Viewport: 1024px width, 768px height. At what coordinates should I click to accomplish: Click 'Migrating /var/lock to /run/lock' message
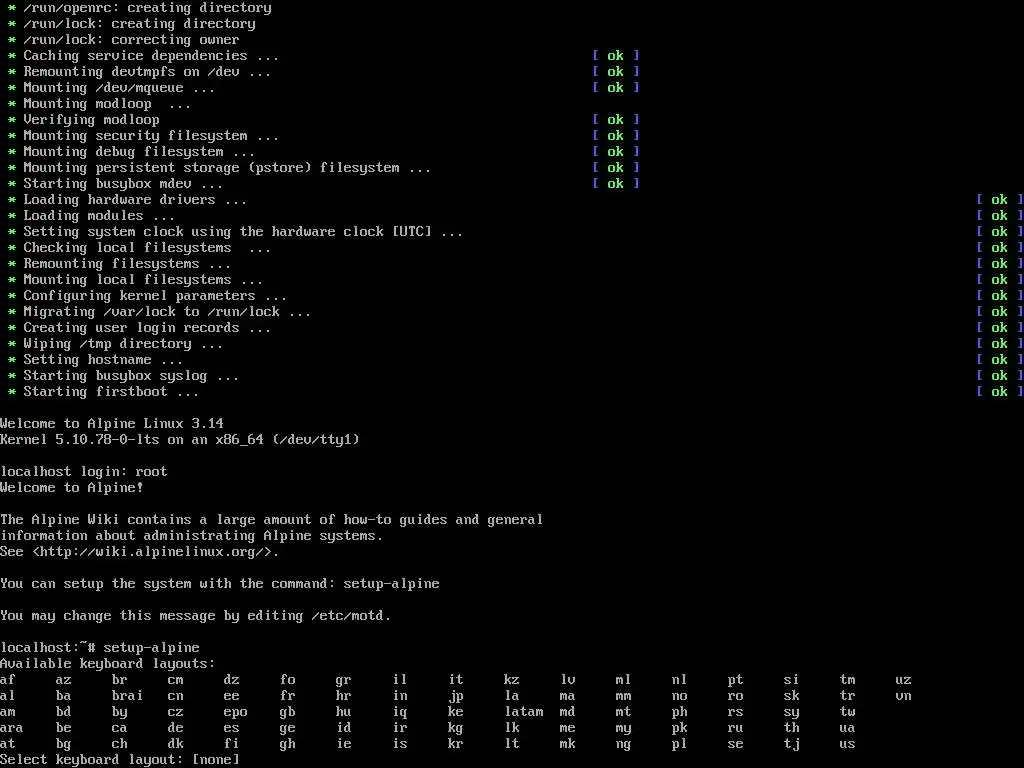(x=167, y=312)
